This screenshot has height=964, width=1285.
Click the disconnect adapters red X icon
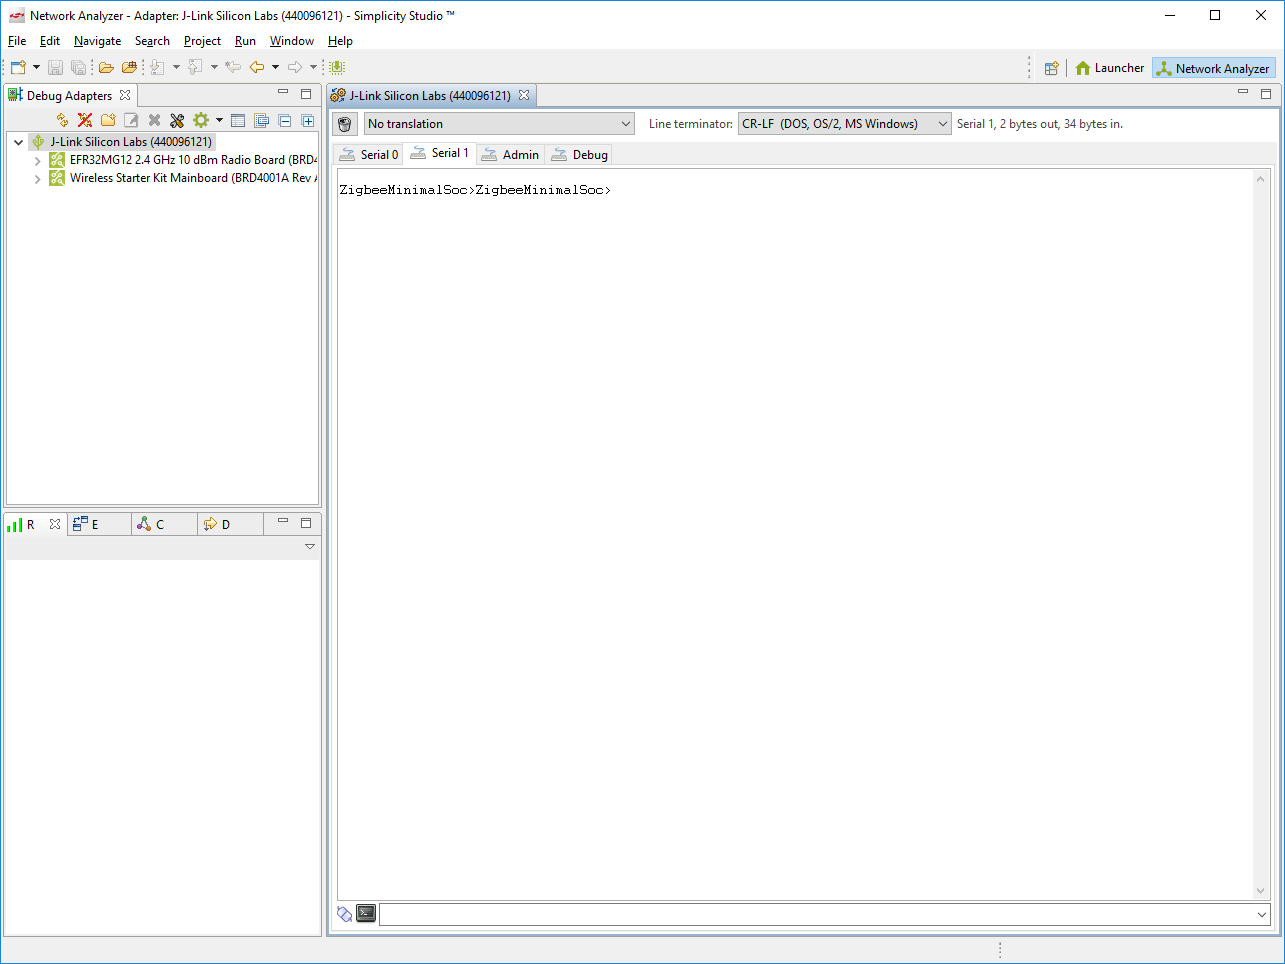coord(85,120)
